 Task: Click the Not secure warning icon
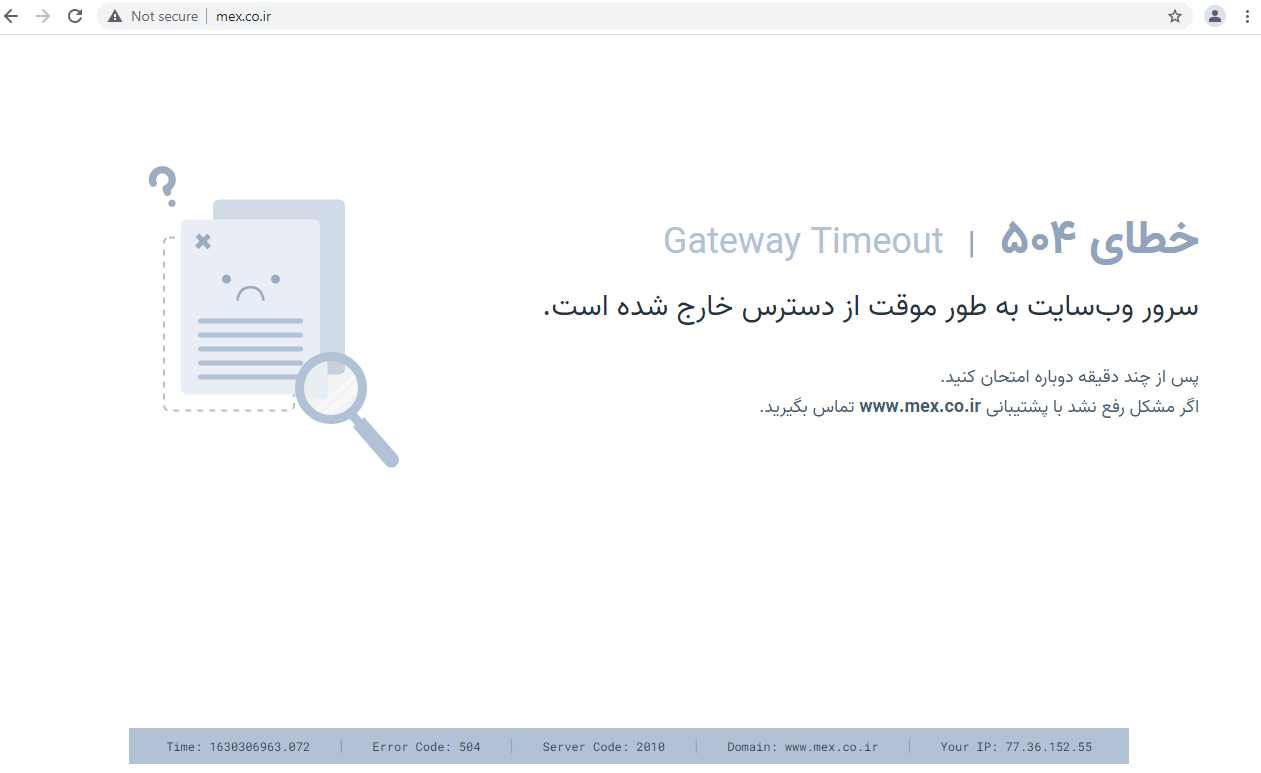pyautogui.click(x=113, y=16)
